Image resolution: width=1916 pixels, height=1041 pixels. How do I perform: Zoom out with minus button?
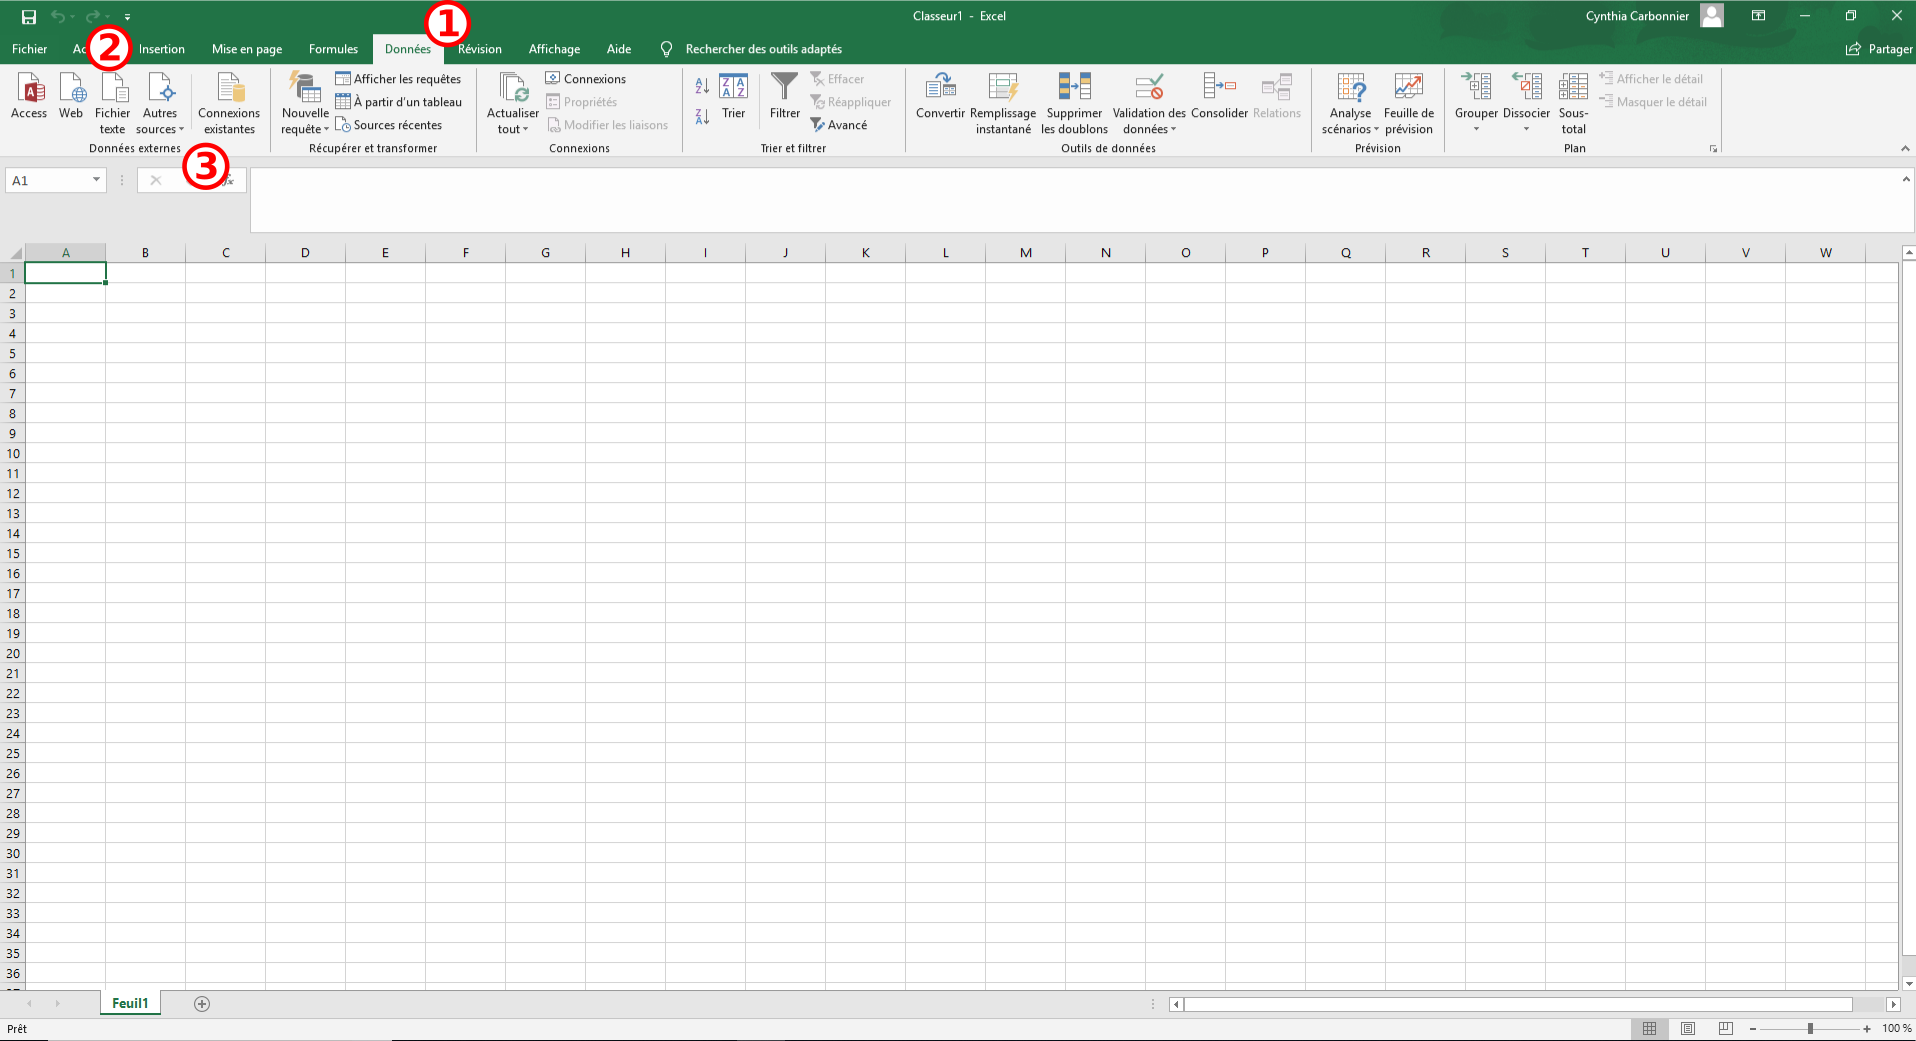click(1752, 1029)
